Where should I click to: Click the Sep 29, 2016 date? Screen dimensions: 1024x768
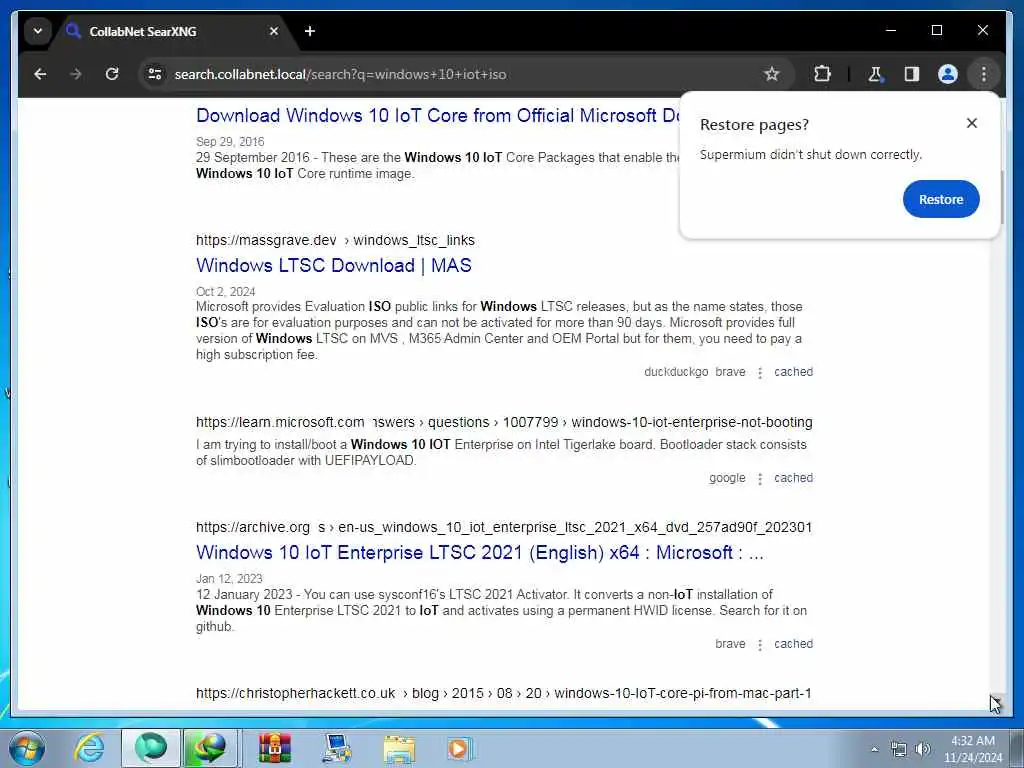pos(230,142)
